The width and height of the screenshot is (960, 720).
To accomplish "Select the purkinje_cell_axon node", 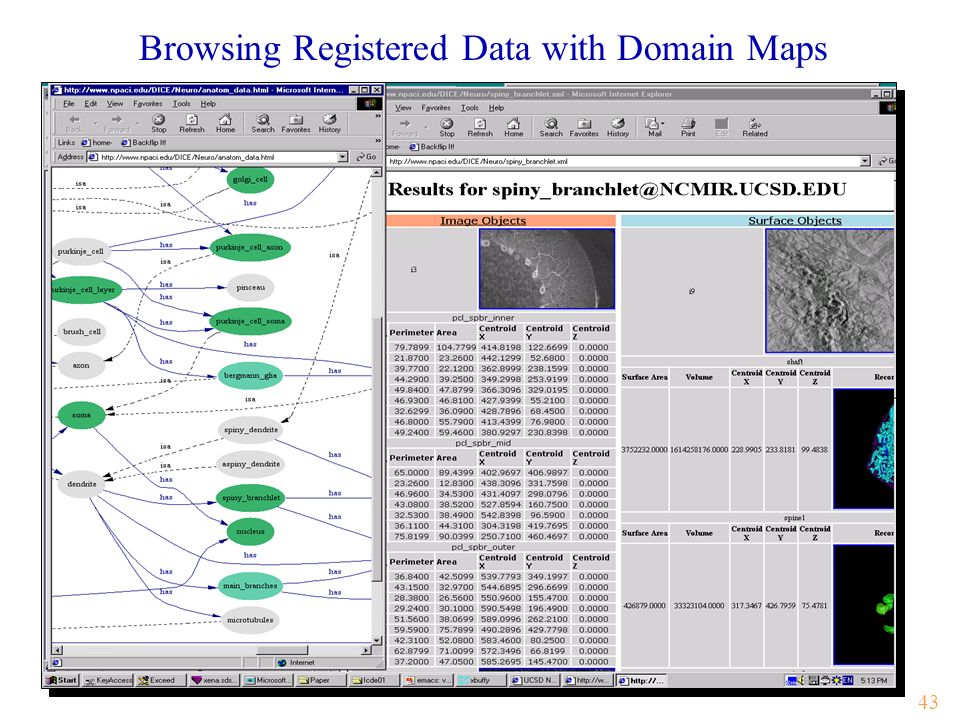I will (249, 247).
